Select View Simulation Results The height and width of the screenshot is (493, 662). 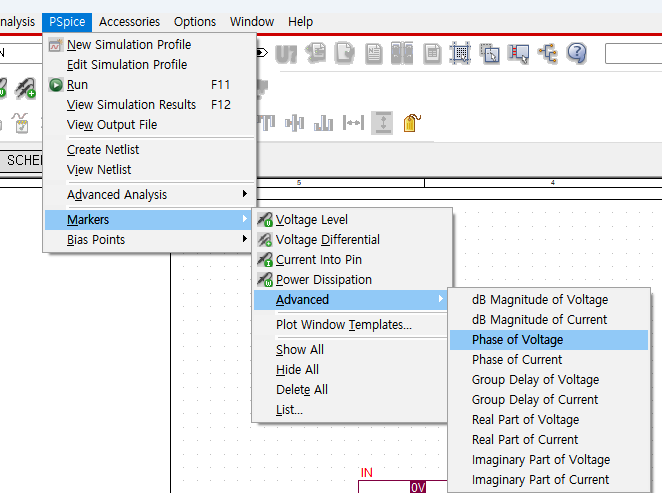tap(149, 105)
